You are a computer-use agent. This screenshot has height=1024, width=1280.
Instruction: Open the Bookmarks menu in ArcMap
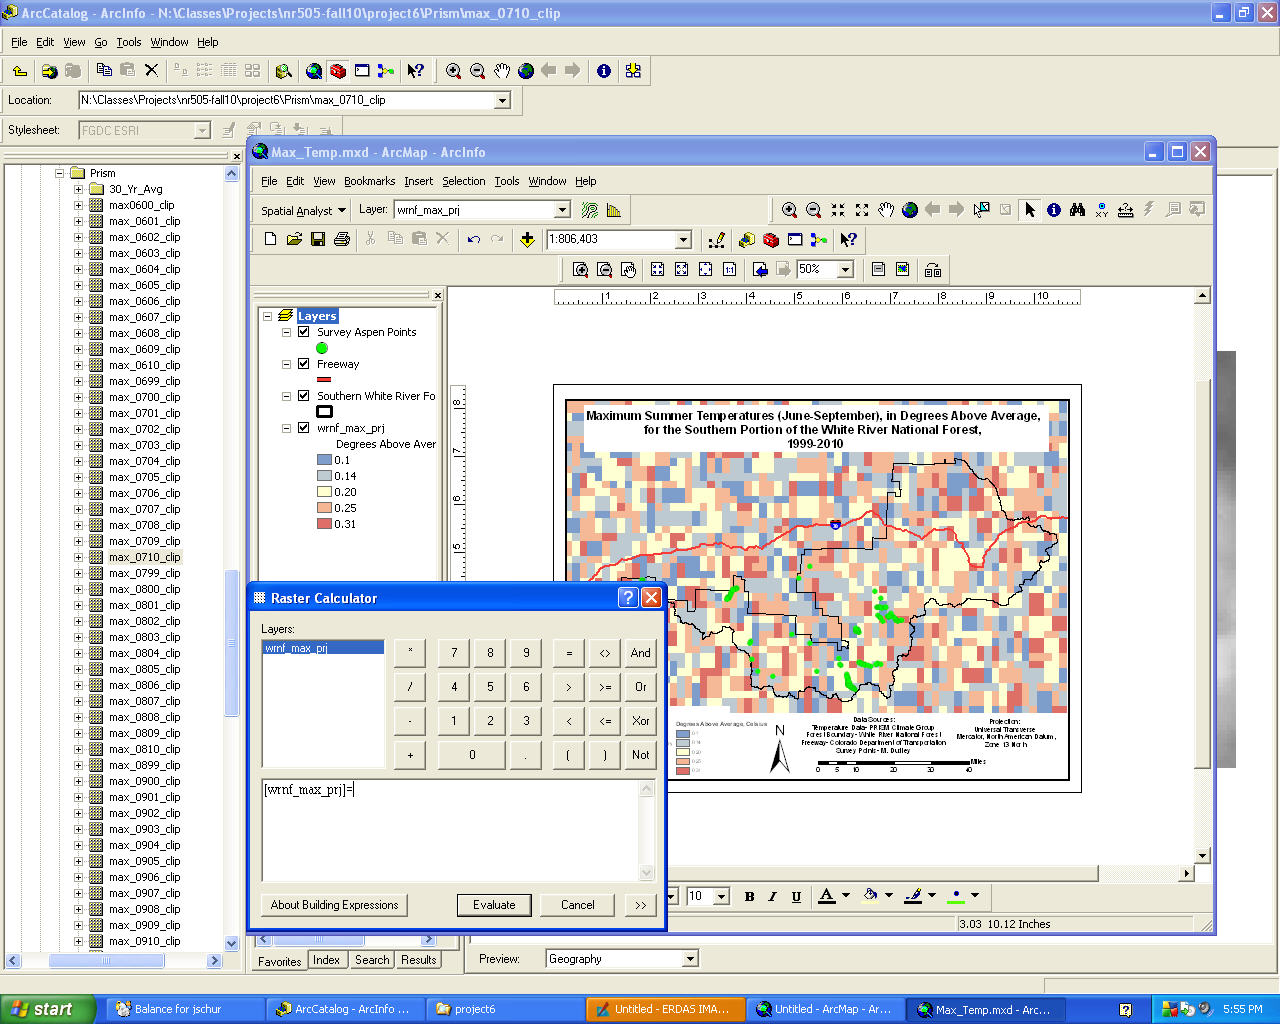click(x=369, y=181)
